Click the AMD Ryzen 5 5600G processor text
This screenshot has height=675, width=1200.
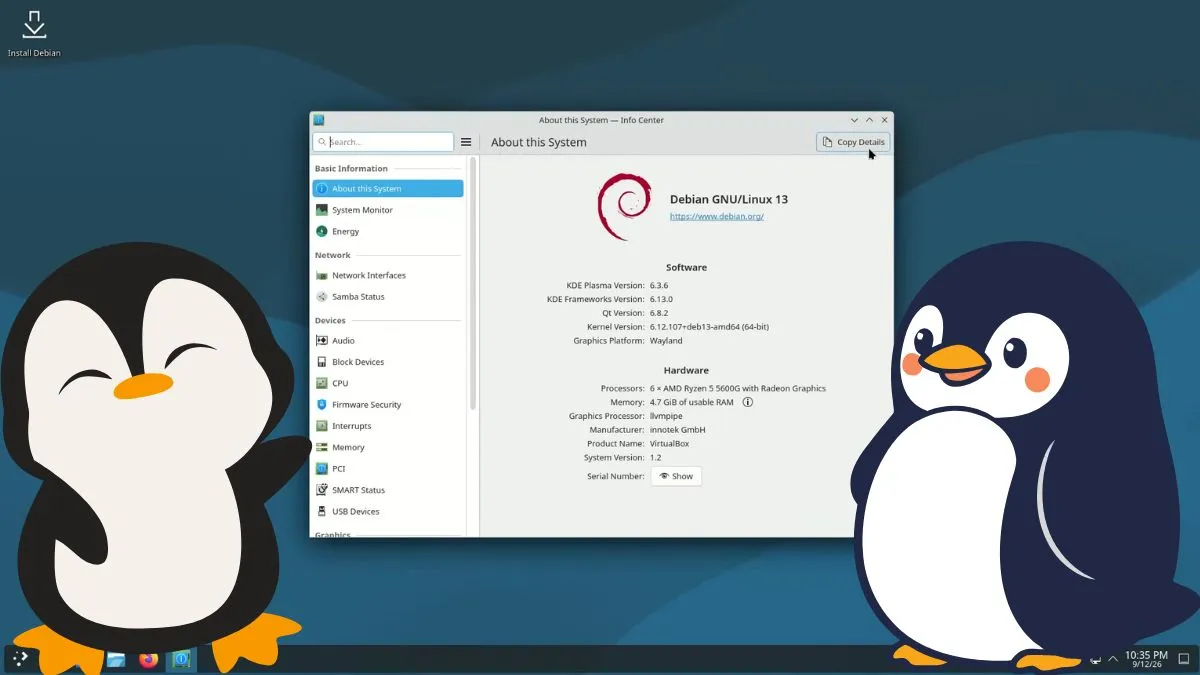click(738, 388)
